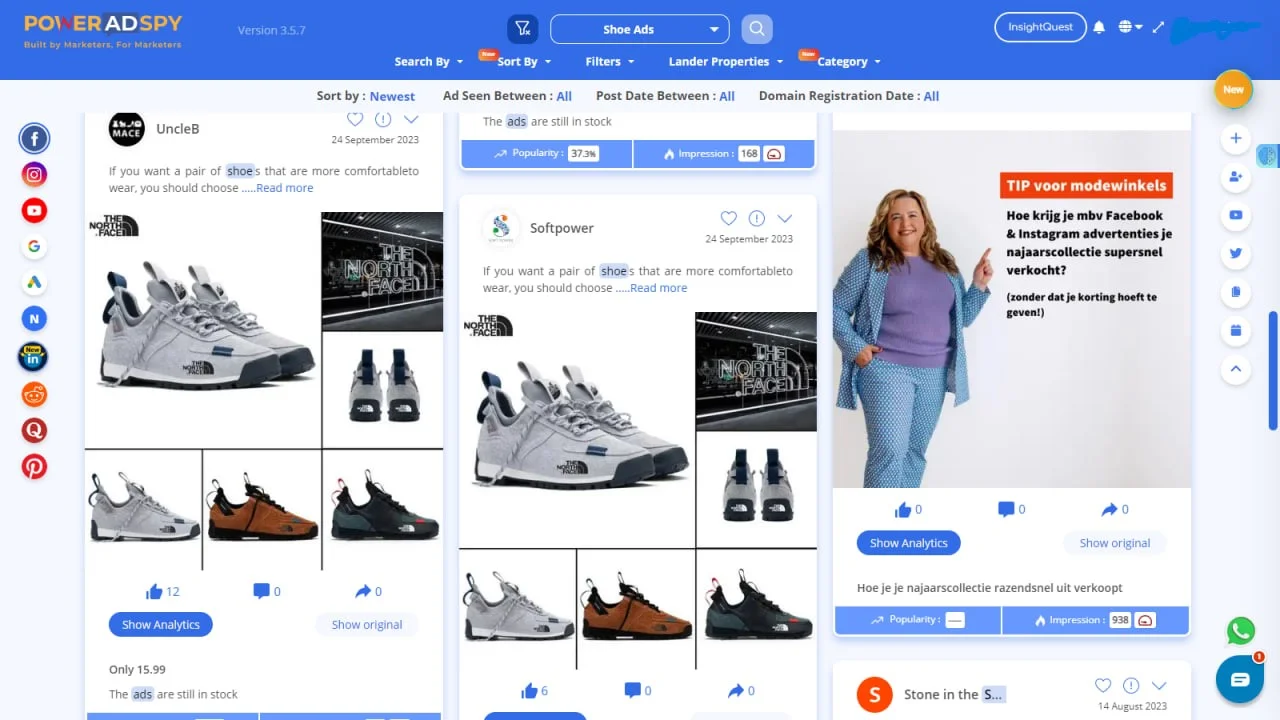Select the Google platform icon in sidebar

(x=35, y=247)
